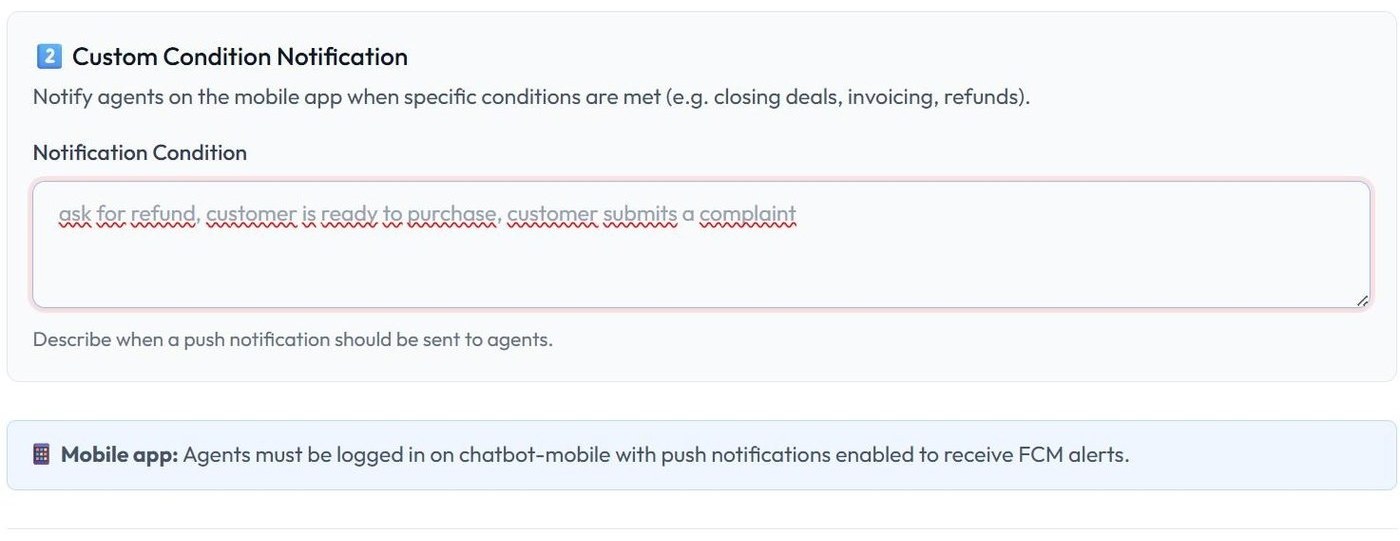1400x541 pixels.
Task: Click the Notification Condition field label
Action: [140, 153]
